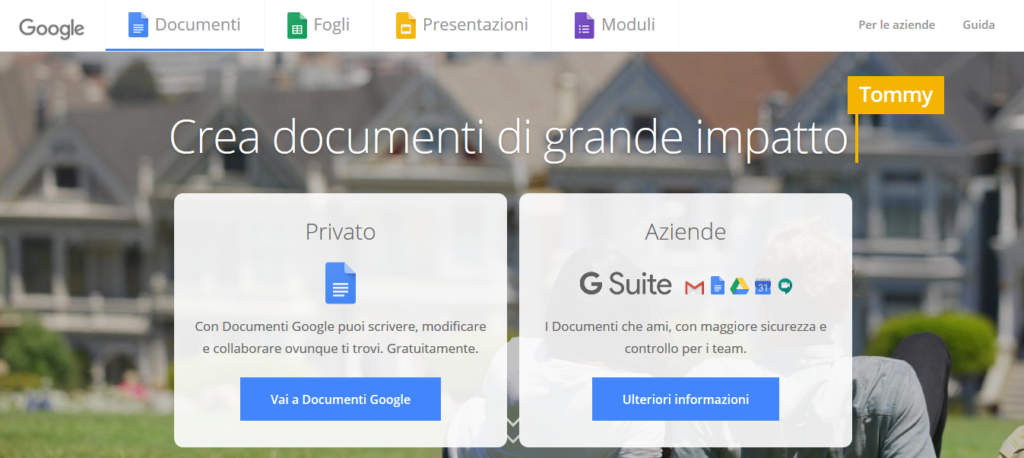Viewport: 1024px width, 458px height.
Task: Click the purple Moduli forms icon
Action: [x=584, y=25]
